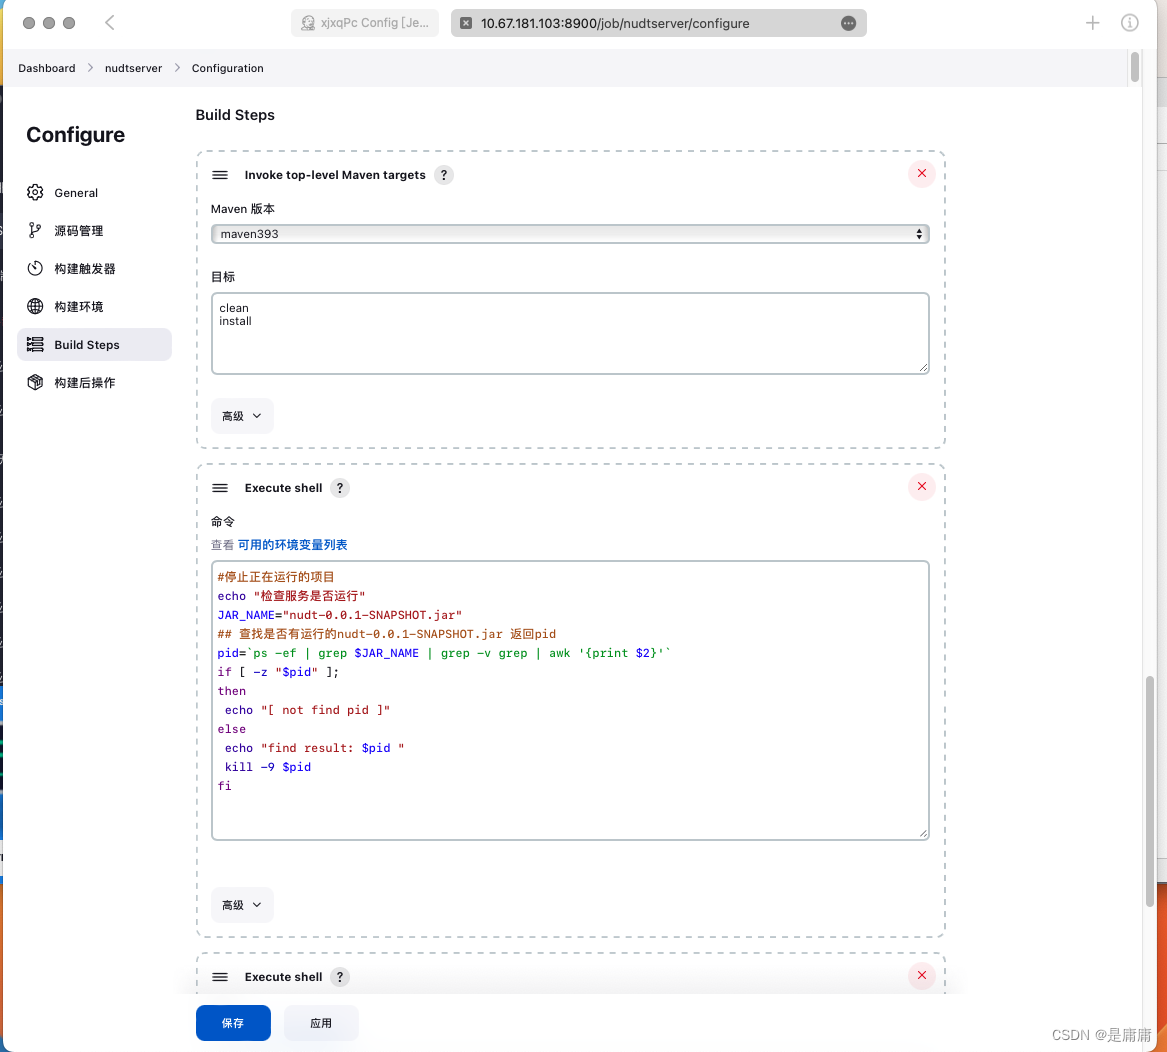Show help for Invoke top-level Maven targets
Image resolution: width=1167 pixels, height=1052 pixels.
444,175
